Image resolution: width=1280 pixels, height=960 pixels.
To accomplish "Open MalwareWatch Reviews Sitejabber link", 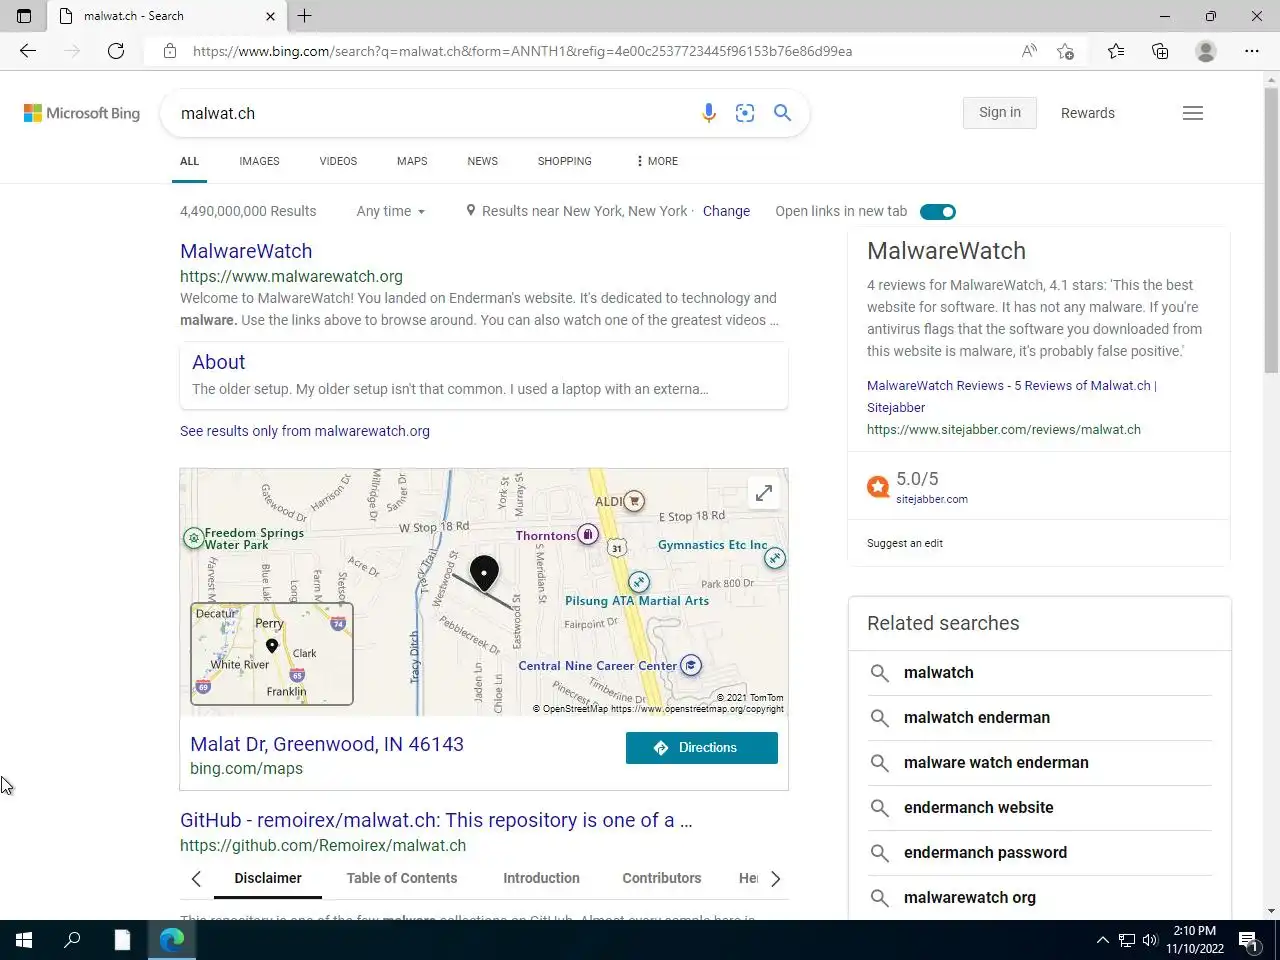I will (1011, 396).
